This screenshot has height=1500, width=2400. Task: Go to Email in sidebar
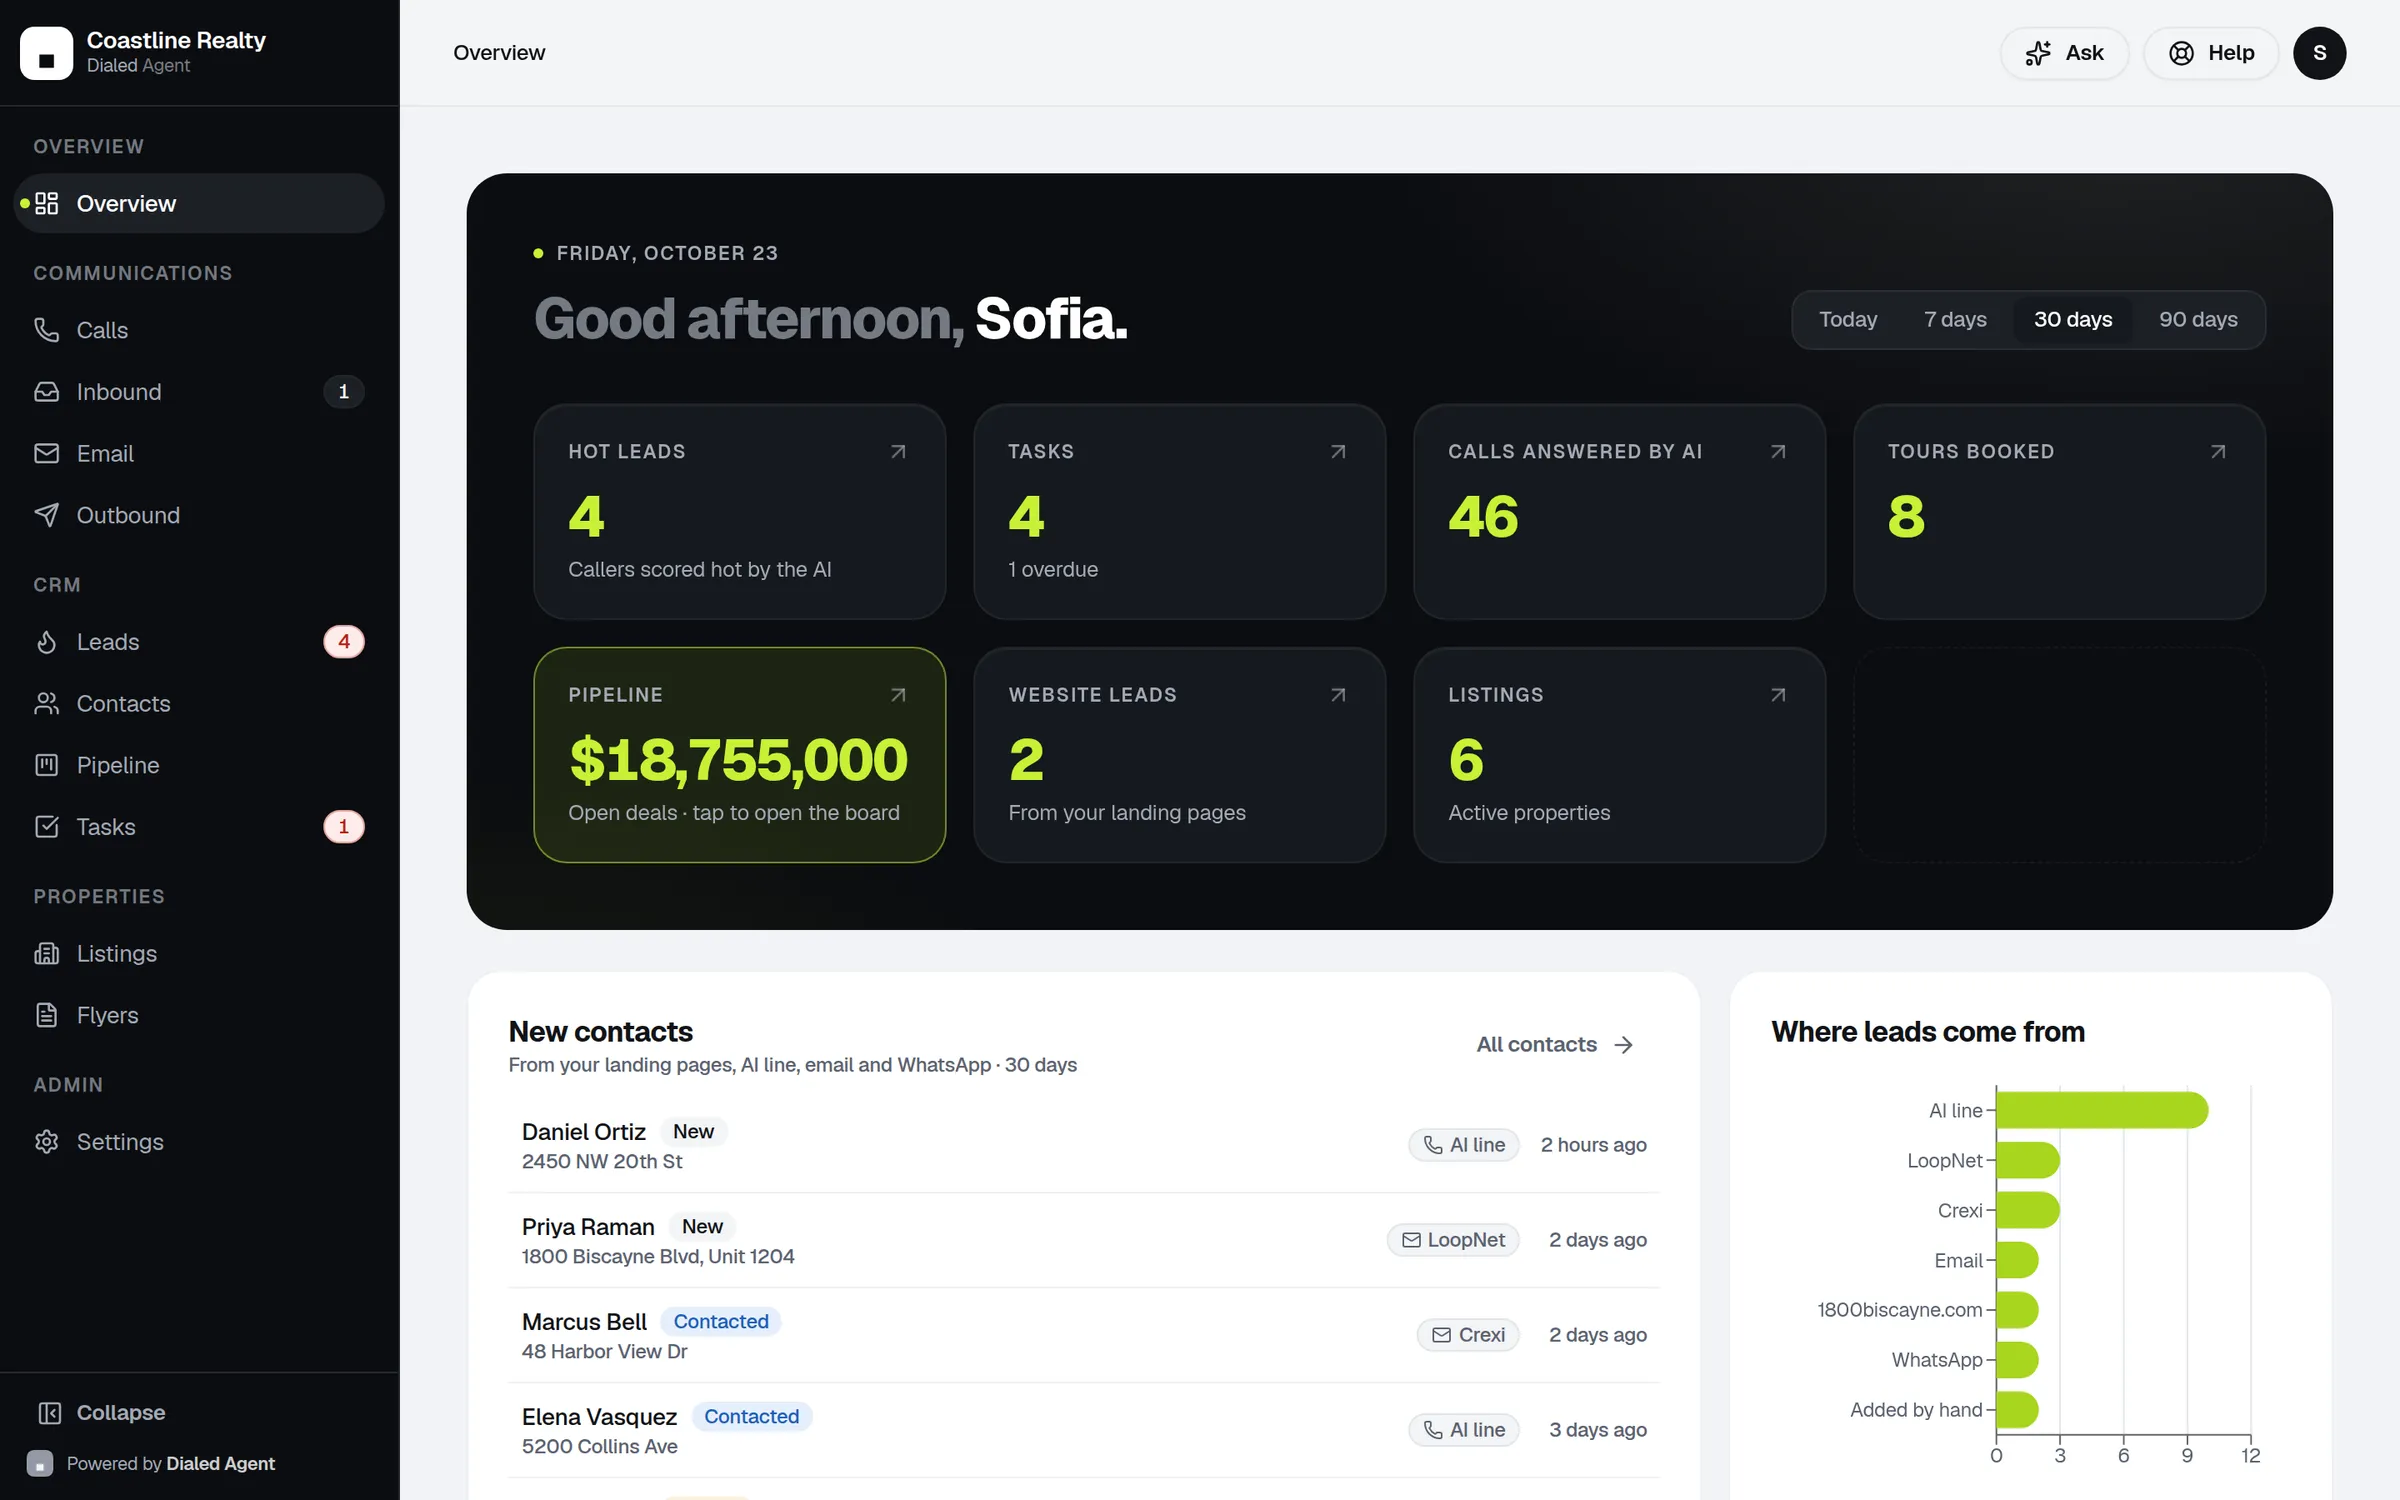click(199, 453)
